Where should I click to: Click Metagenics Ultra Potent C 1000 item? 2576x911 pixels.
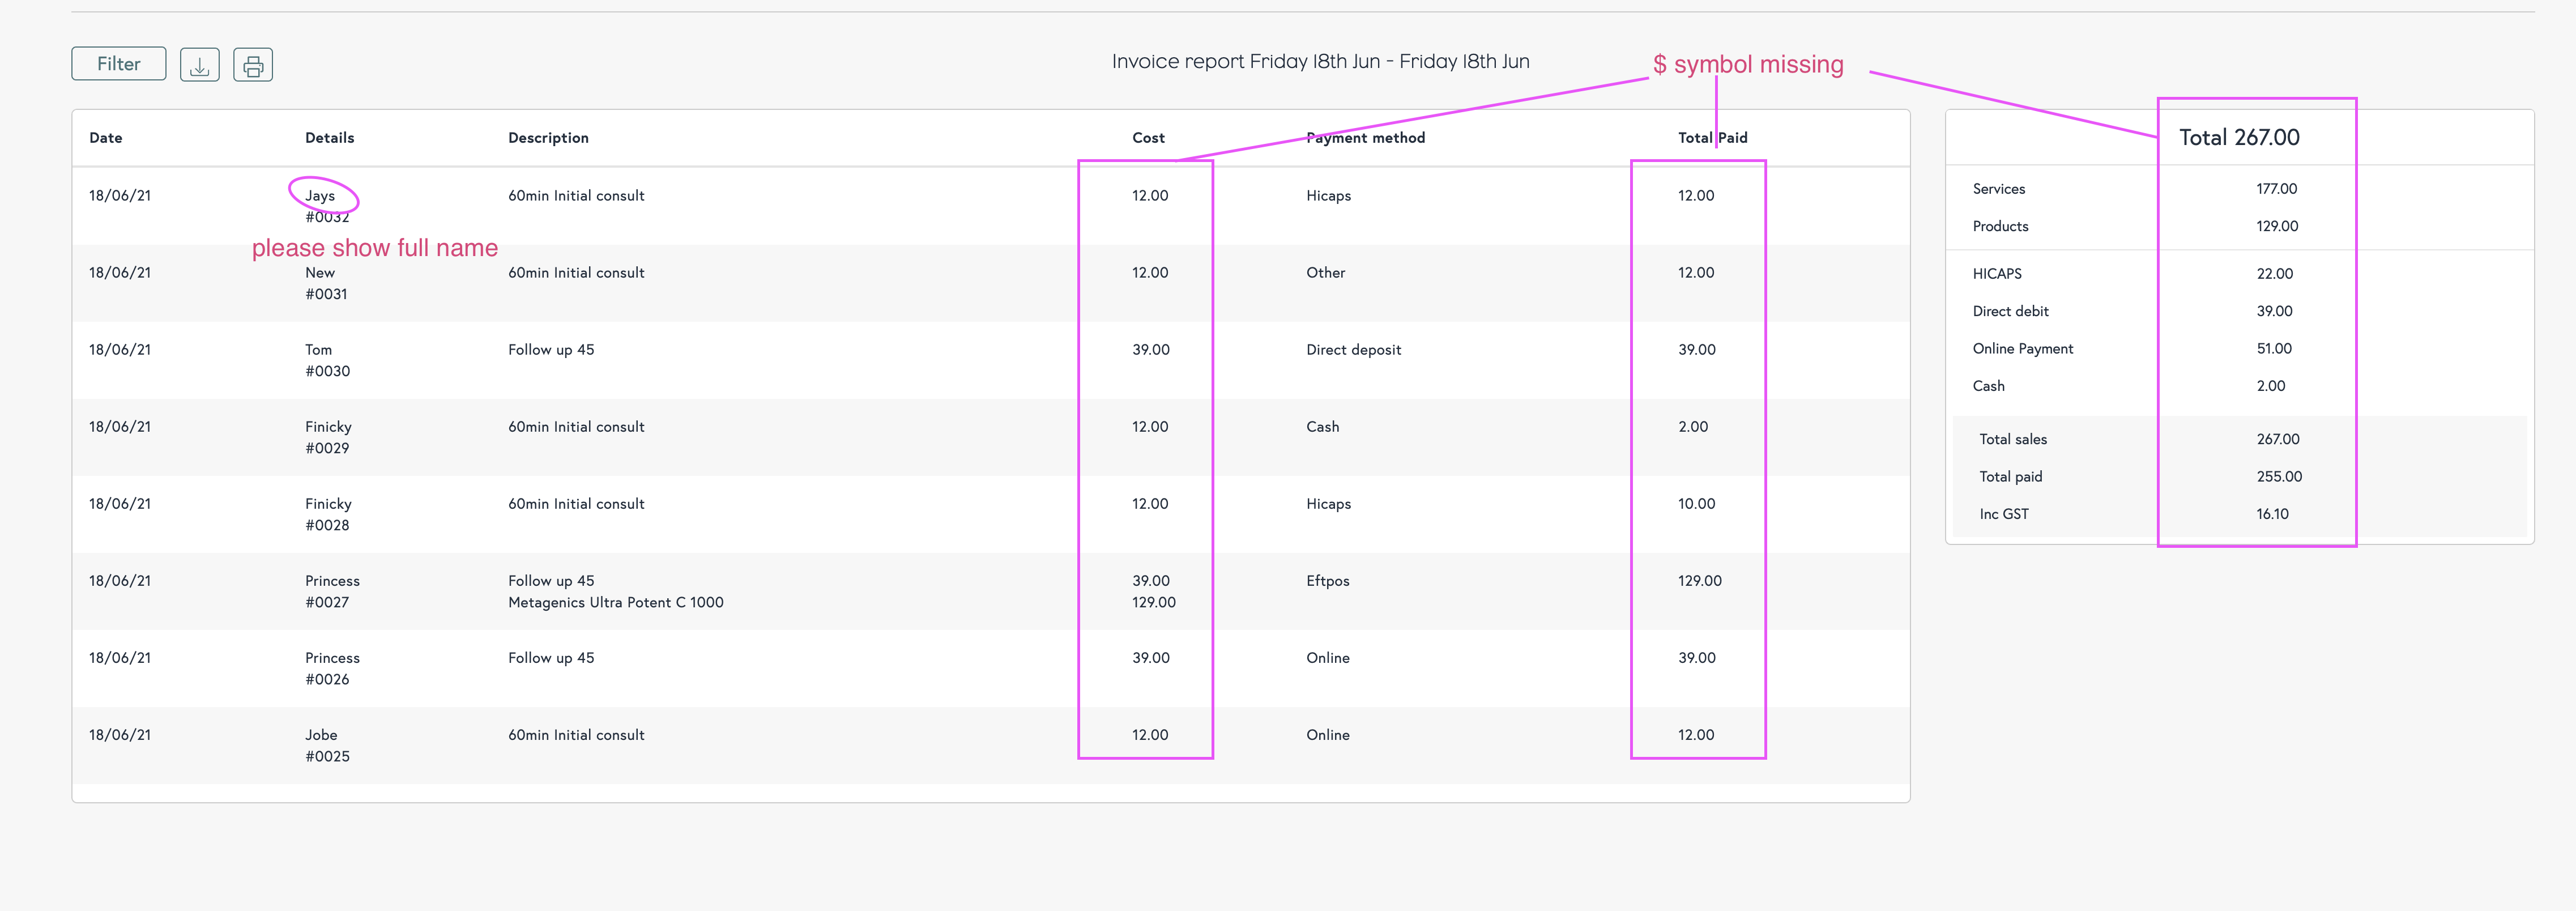point(615,602)
